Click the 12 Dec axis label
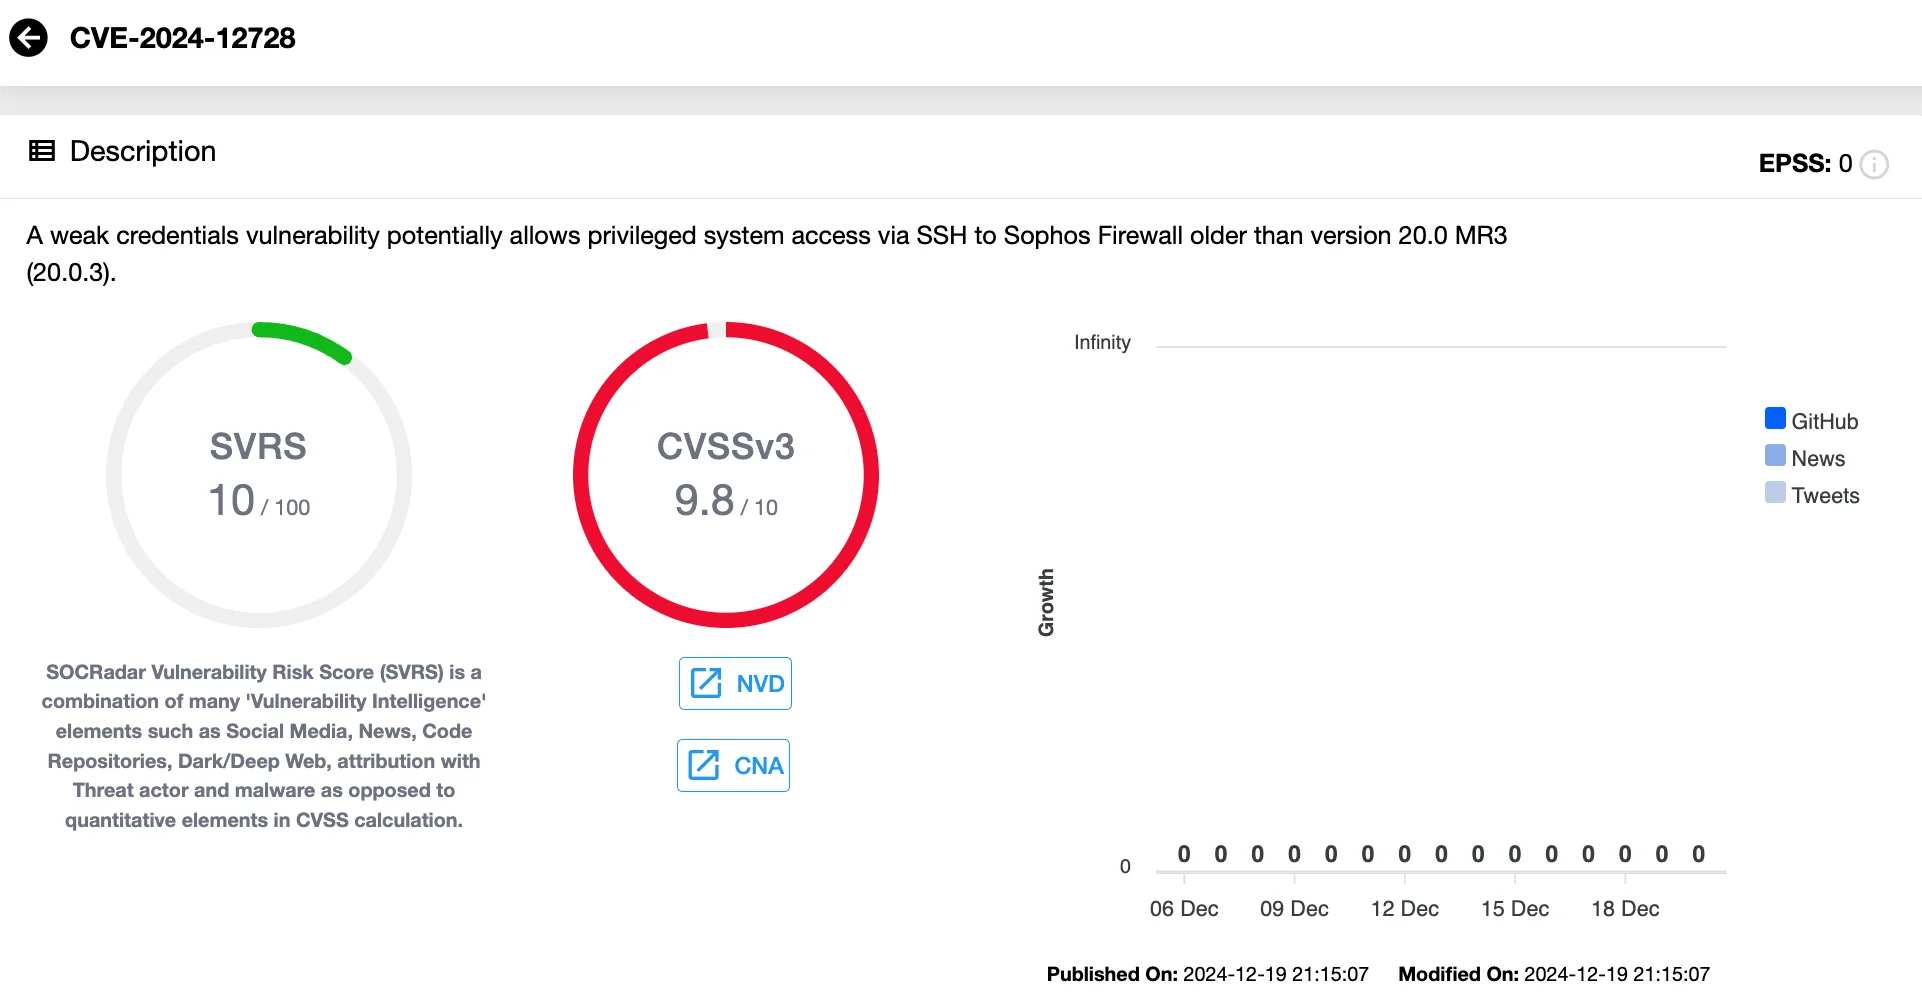Viewport: 1922px width, 1000px height. (1405, 909)
